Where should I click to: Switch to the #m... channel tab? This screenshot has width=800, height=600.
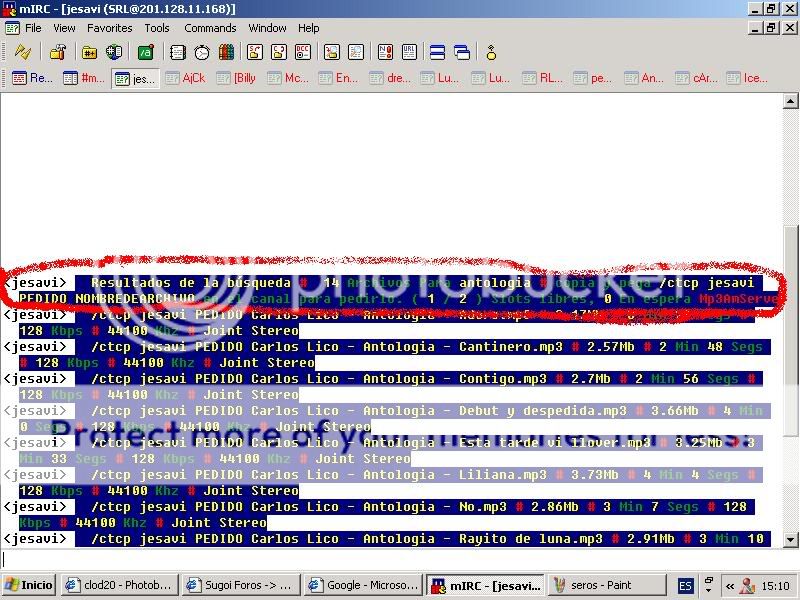click(x=84, y=78)
